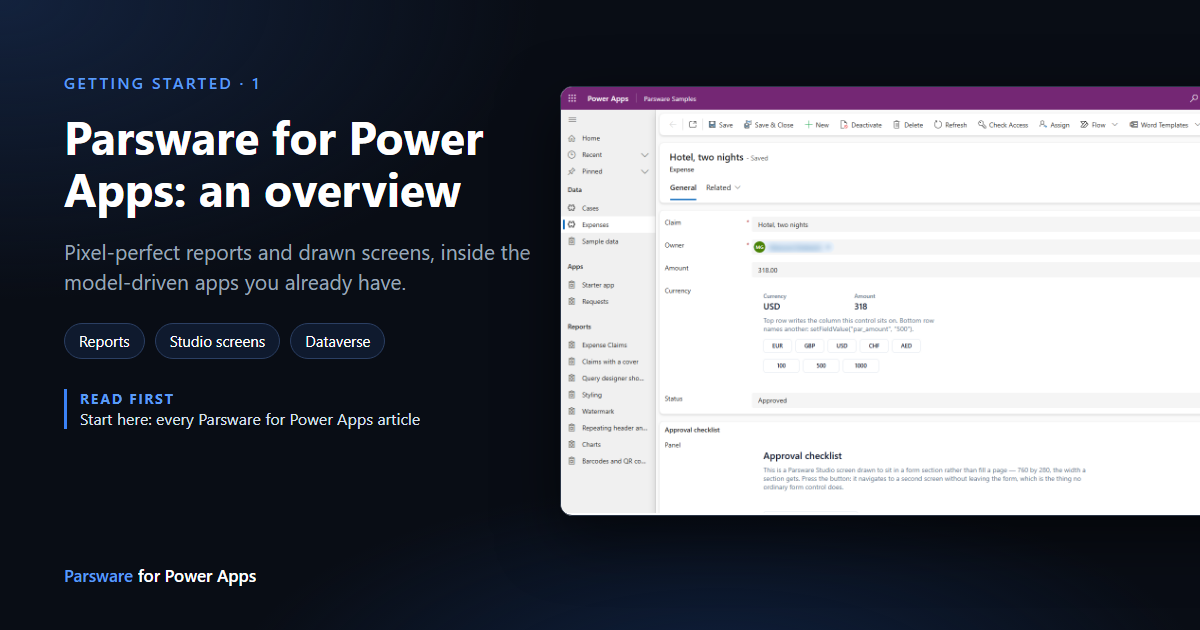Click Save & Close in command bar
1200x630 pixels.
point(768,125)
